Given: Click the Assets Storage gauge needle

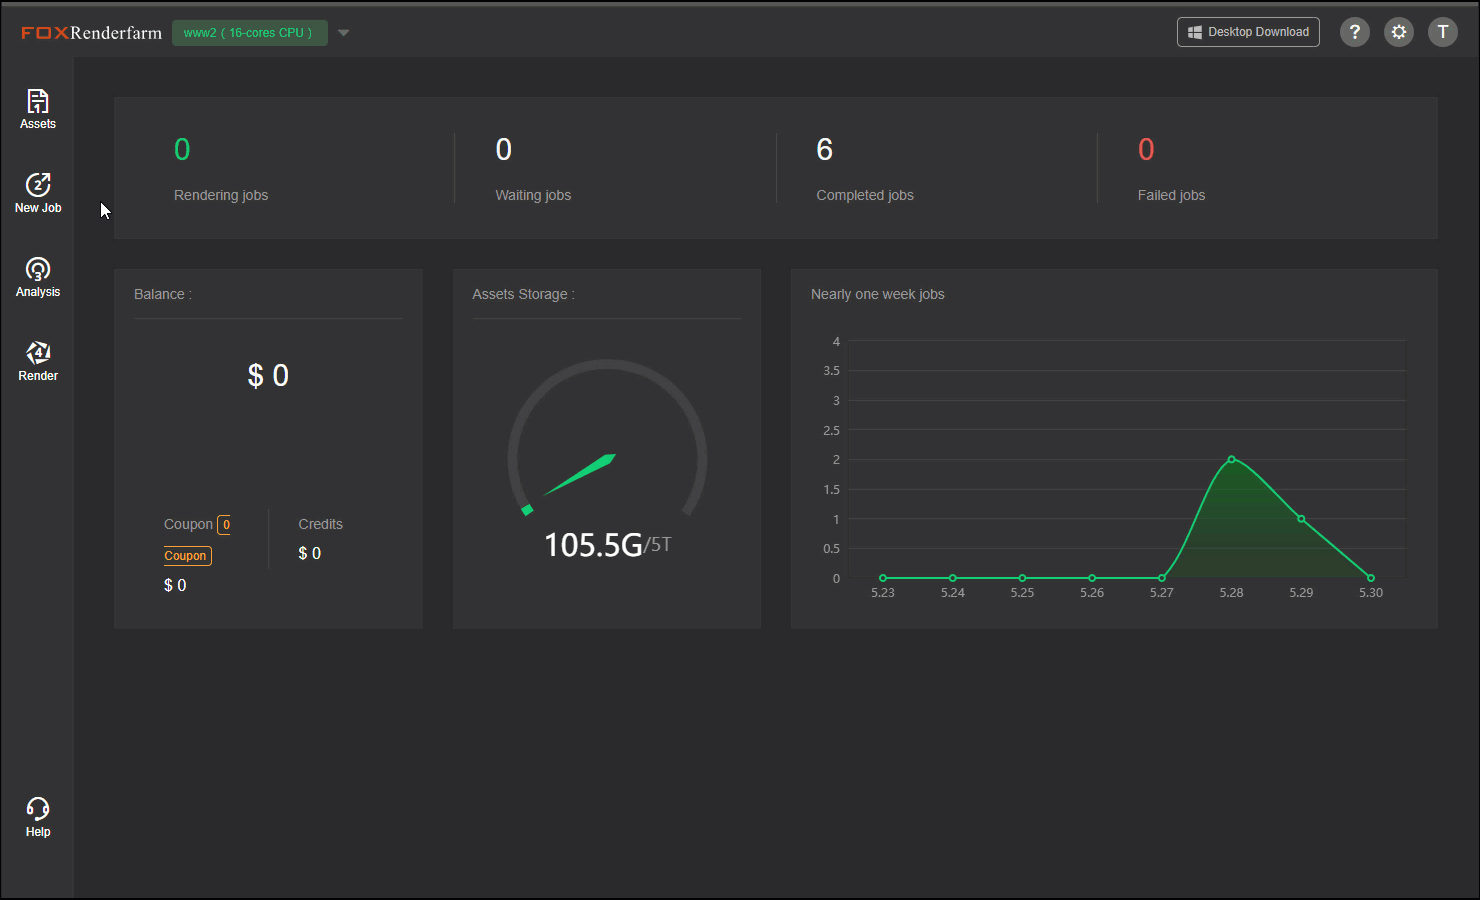Looking at the screenshot, I should click(x=580, y=474).
